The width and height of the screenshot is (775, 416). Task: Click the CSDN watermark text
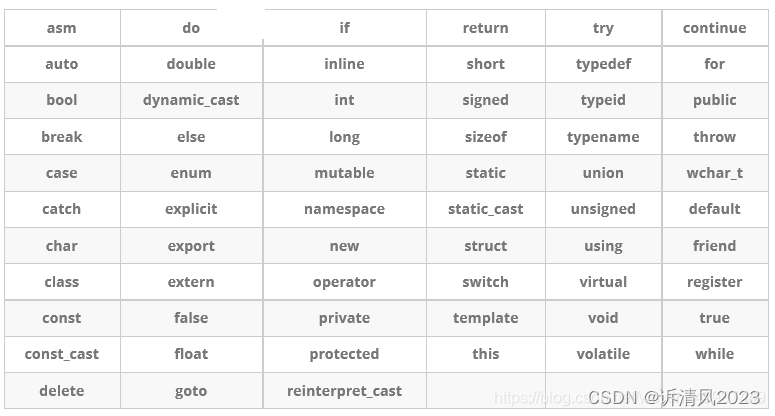pyautogui.click(x=674, y=397)
